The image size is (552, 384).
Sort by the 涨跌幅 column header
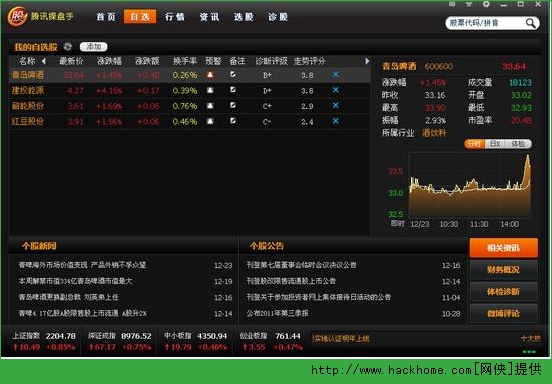tap(109, 61)
